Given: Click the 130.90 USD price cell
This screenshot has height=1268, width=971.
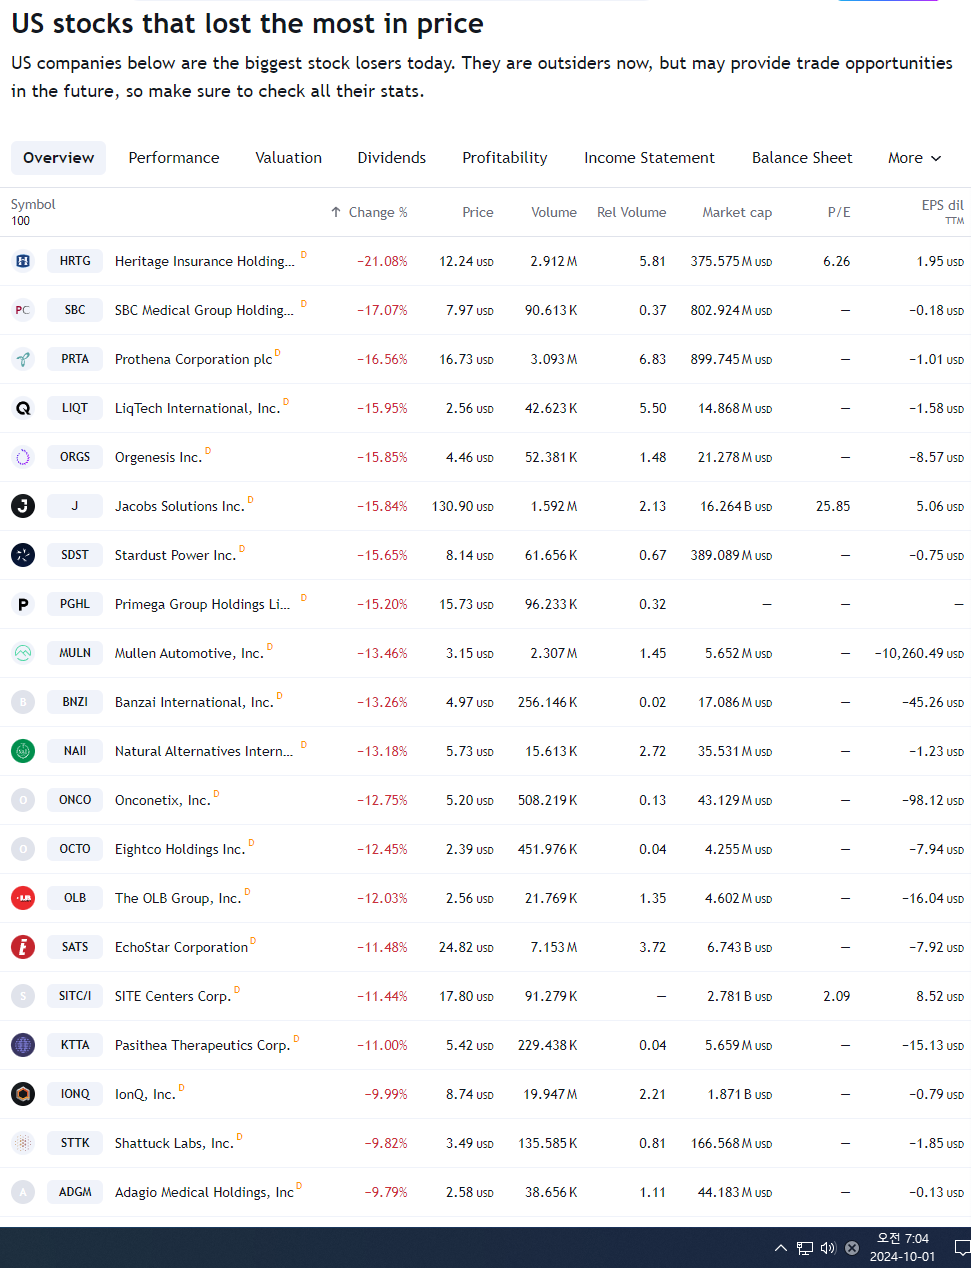Looking at the screenshot, I should click(x=463, y=506).
